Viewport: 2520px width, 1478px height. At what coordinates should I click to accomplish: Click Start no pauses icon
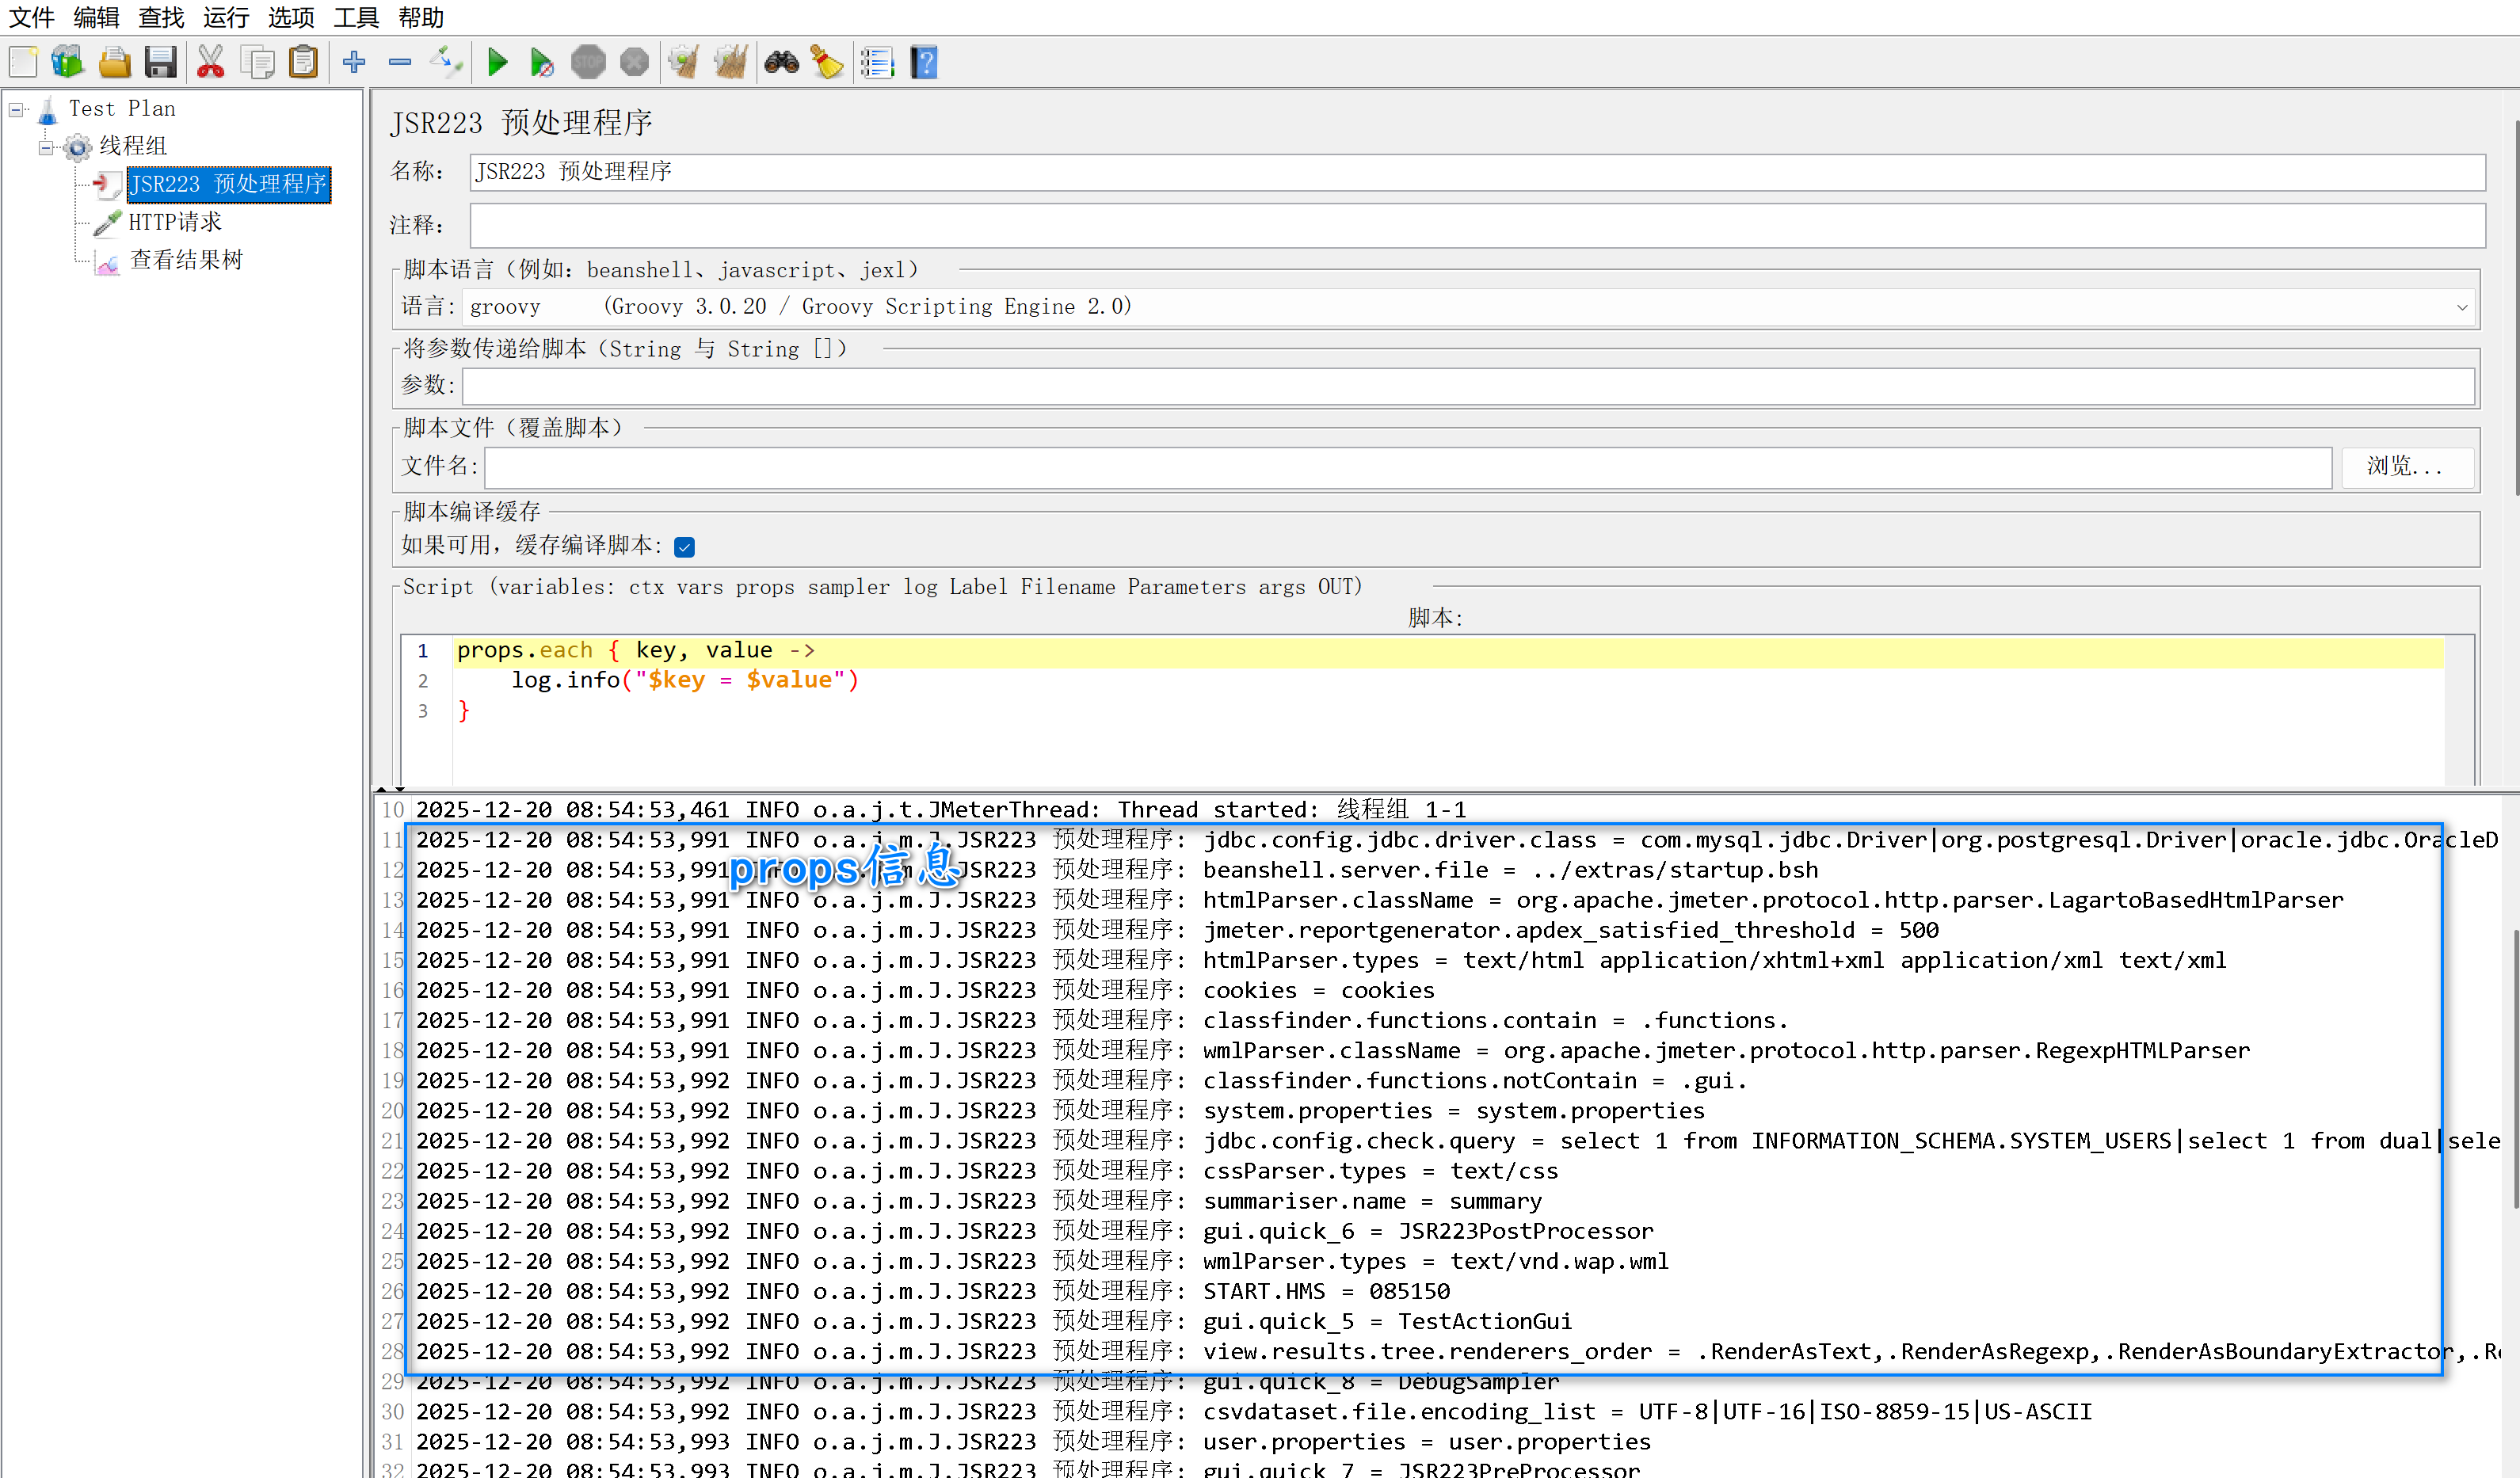coord(541,62)
